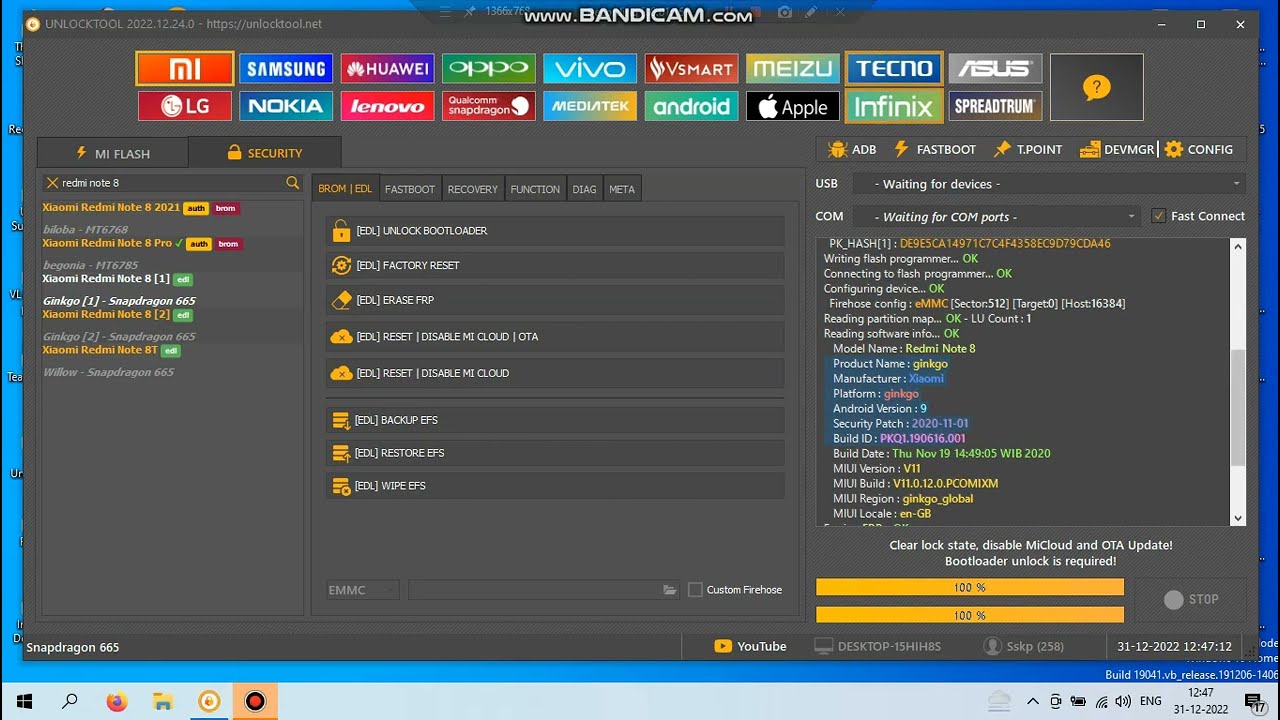Open the DIAG tab
The image size is (1280, 720).
[584, 189]
